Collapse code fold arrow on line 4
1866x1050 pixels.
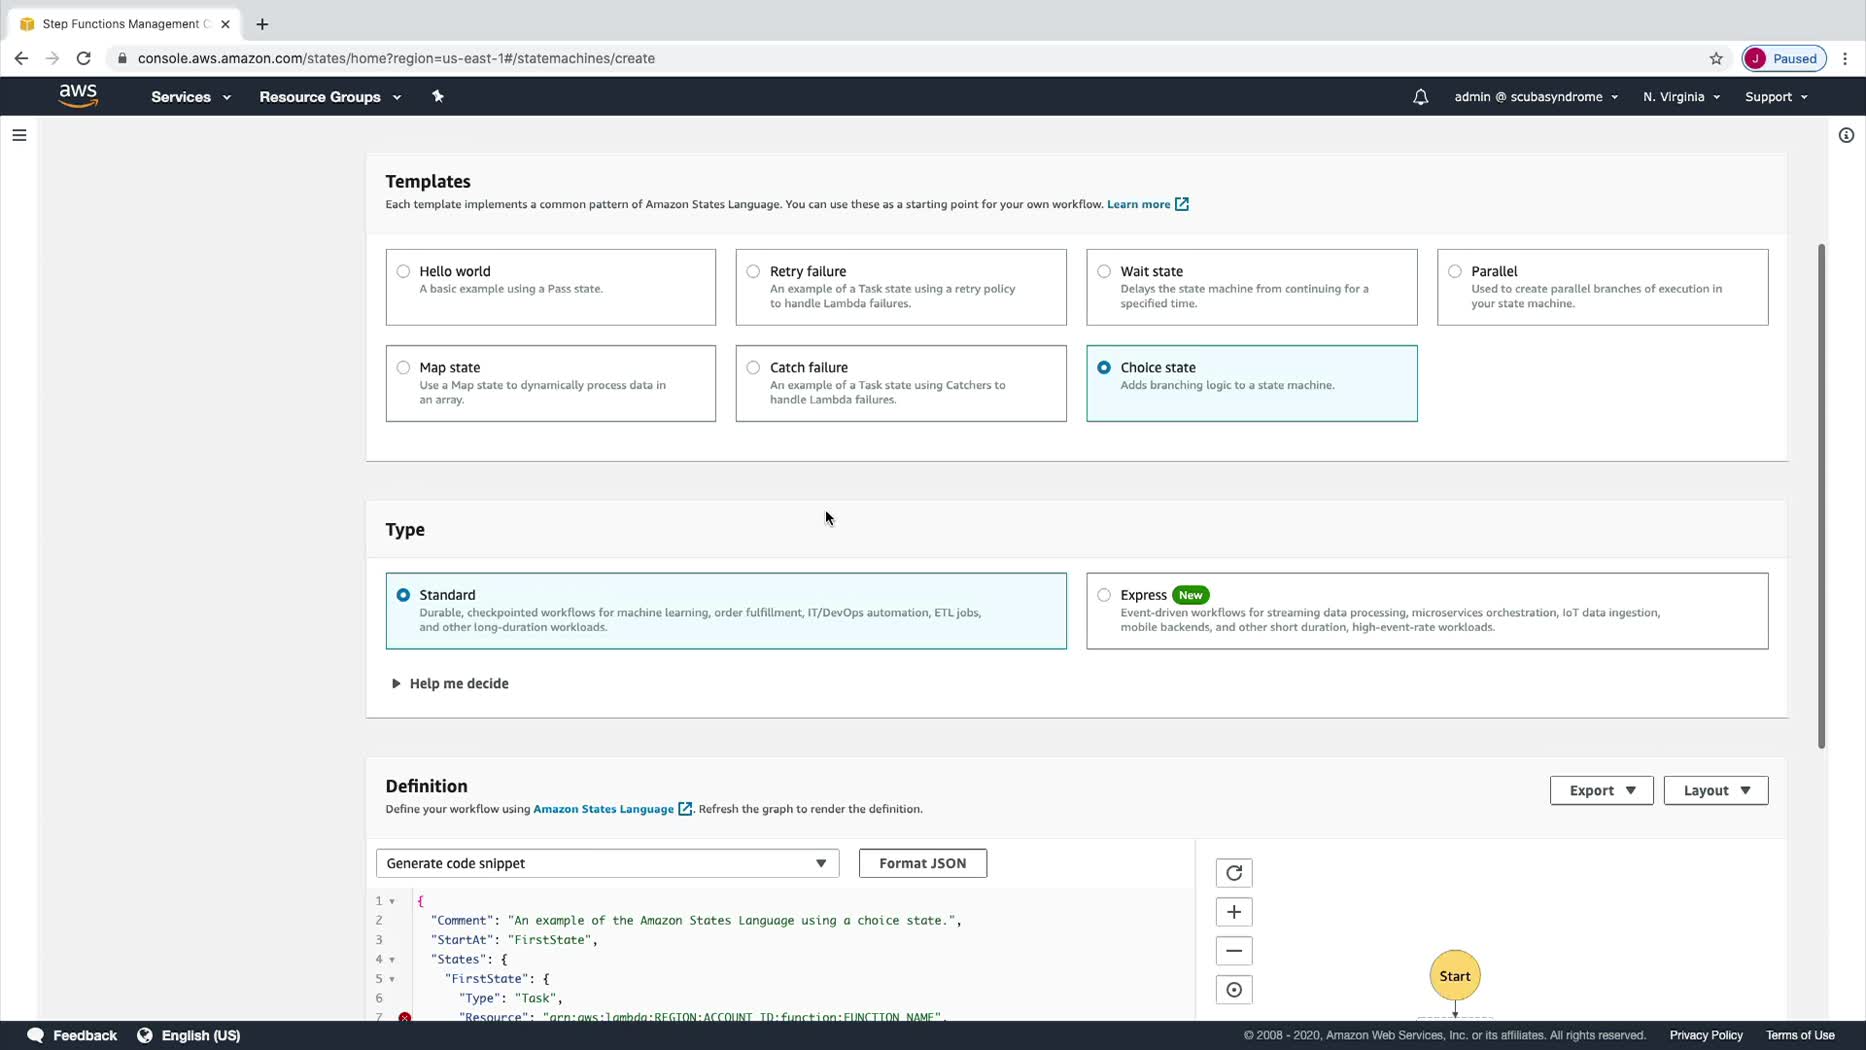coord(392,960)
